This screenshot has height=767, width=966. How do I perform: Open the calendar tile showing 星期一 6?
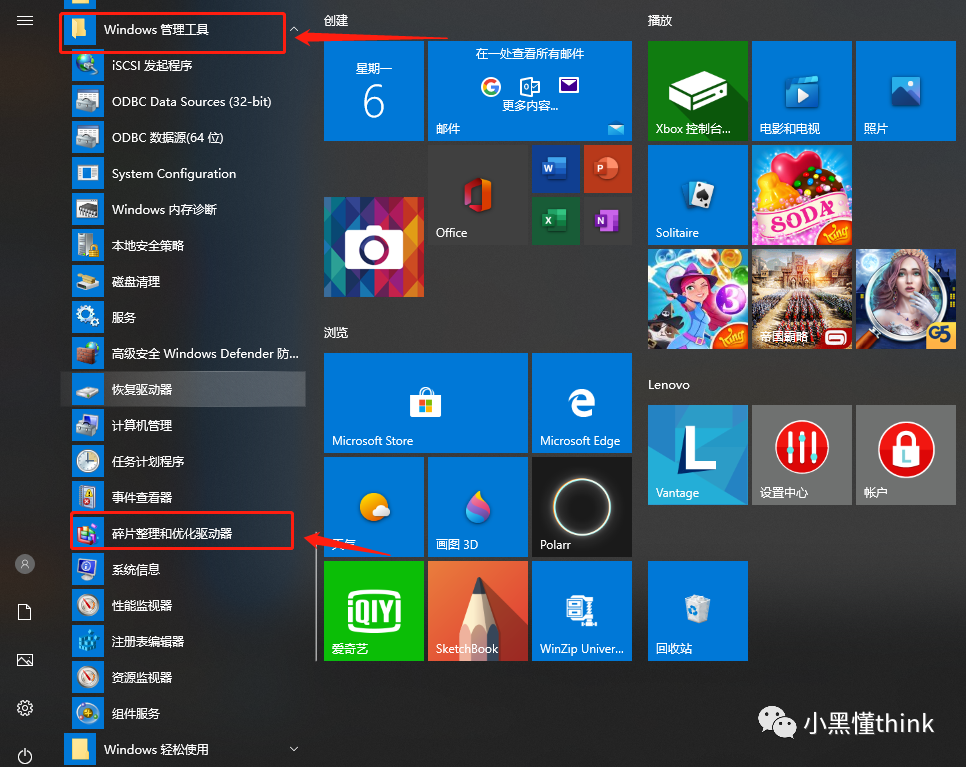tap(374, 91)
